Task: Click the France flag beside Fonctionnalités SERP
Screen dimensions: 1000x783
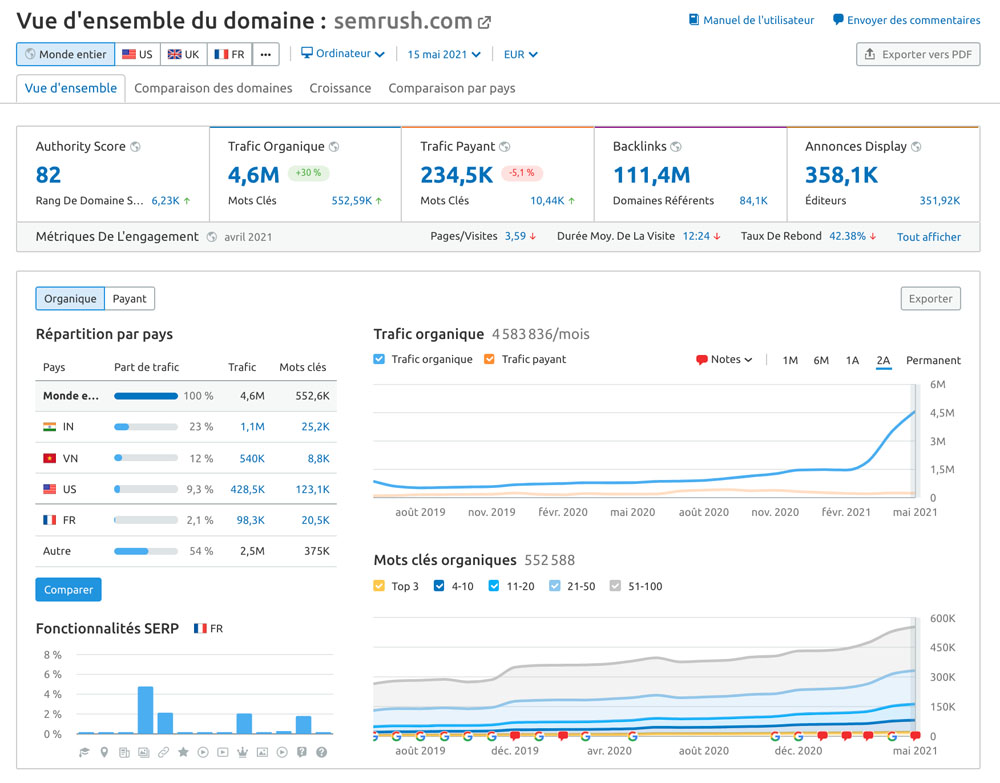Action: point(200,629)
